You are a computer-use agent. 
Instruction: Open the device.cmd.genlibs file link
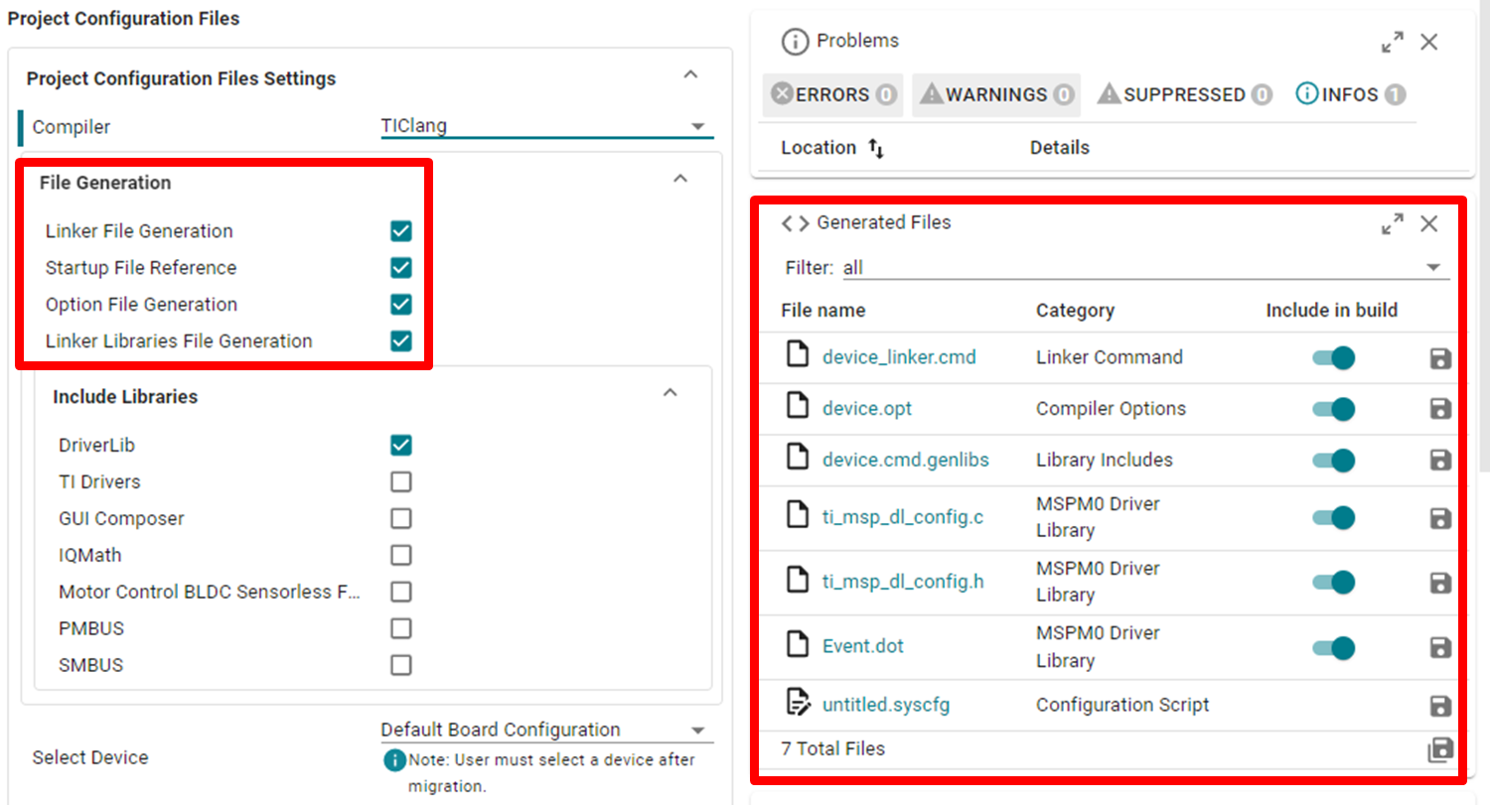tap(905, 460)
